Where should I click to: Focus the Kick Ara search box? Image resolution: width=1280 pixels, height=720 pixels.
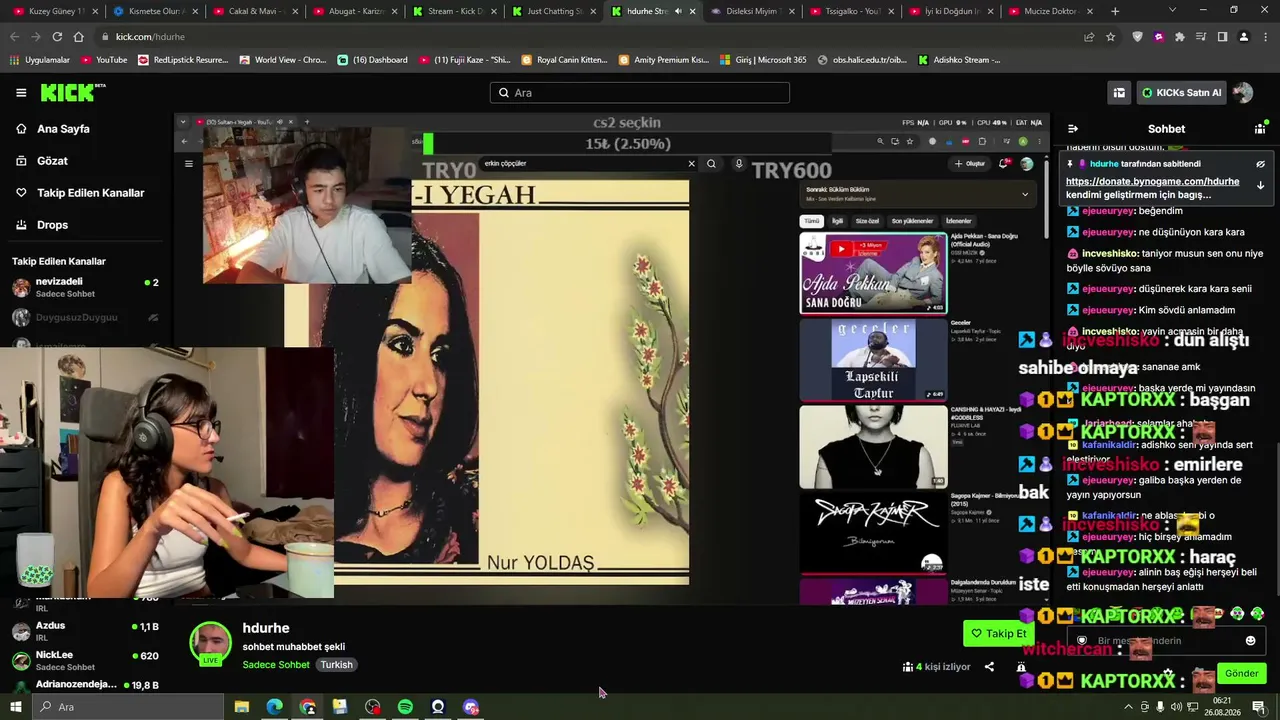pos(640,93)
